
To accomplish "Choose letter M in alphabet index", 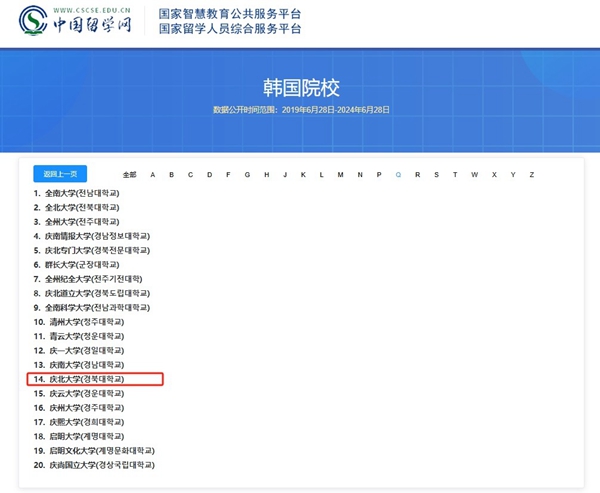I will 340,175.
